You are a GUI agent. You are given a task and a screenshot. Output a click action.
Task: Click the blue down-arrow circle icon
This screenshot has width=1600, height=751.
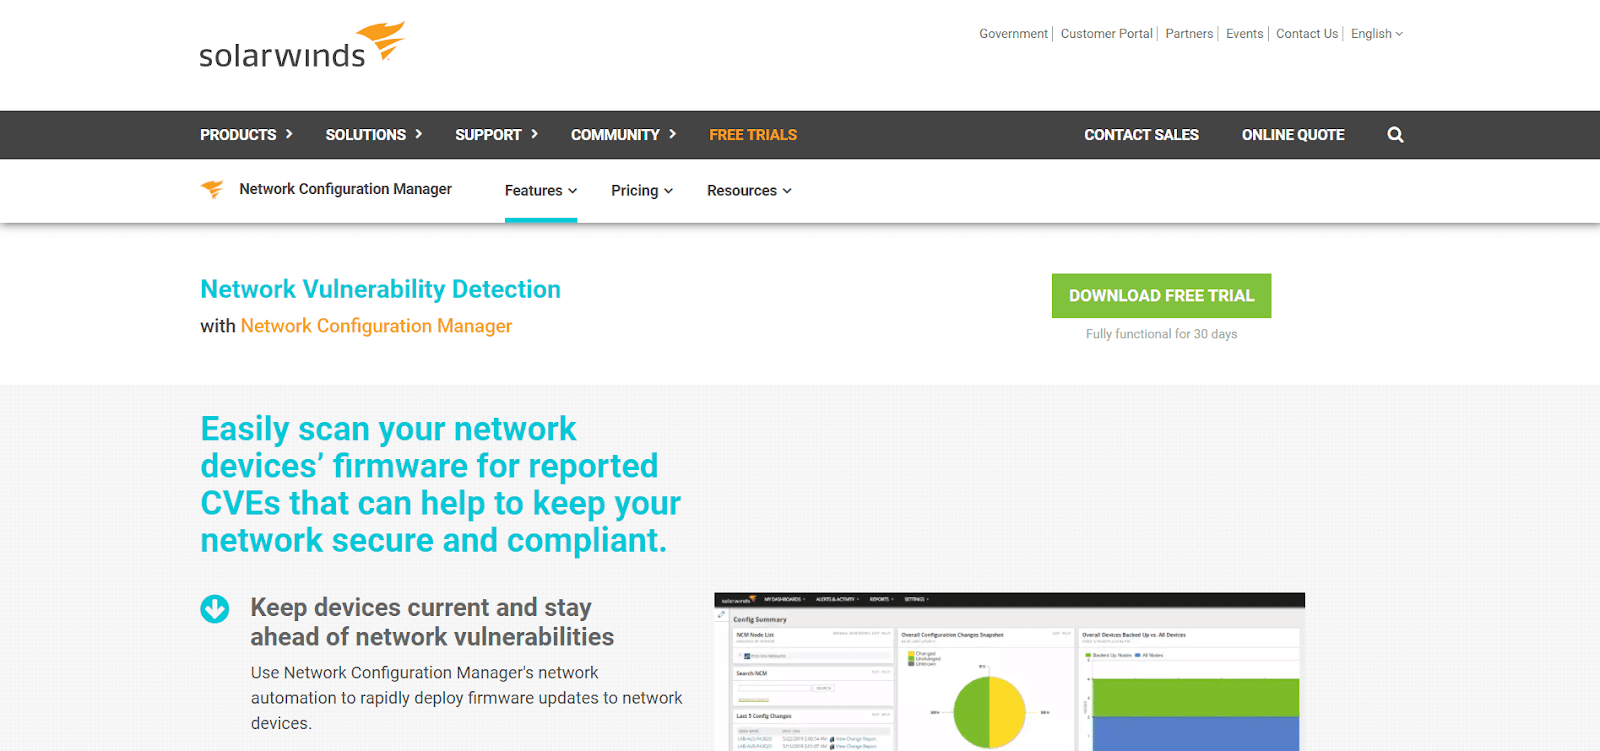point(215,608)
